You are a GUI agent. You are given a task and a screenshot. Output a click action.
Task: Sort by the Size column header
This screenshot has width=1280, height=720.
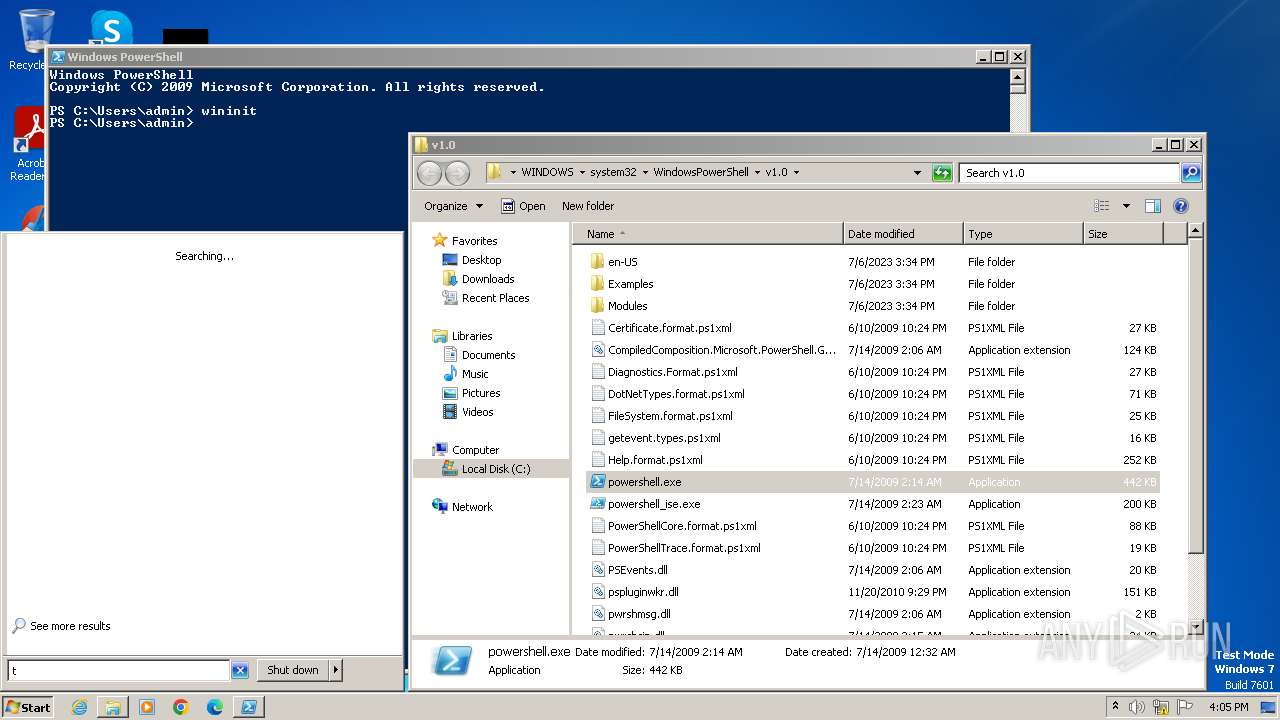pyautogui.click(x=1123, y=234)
